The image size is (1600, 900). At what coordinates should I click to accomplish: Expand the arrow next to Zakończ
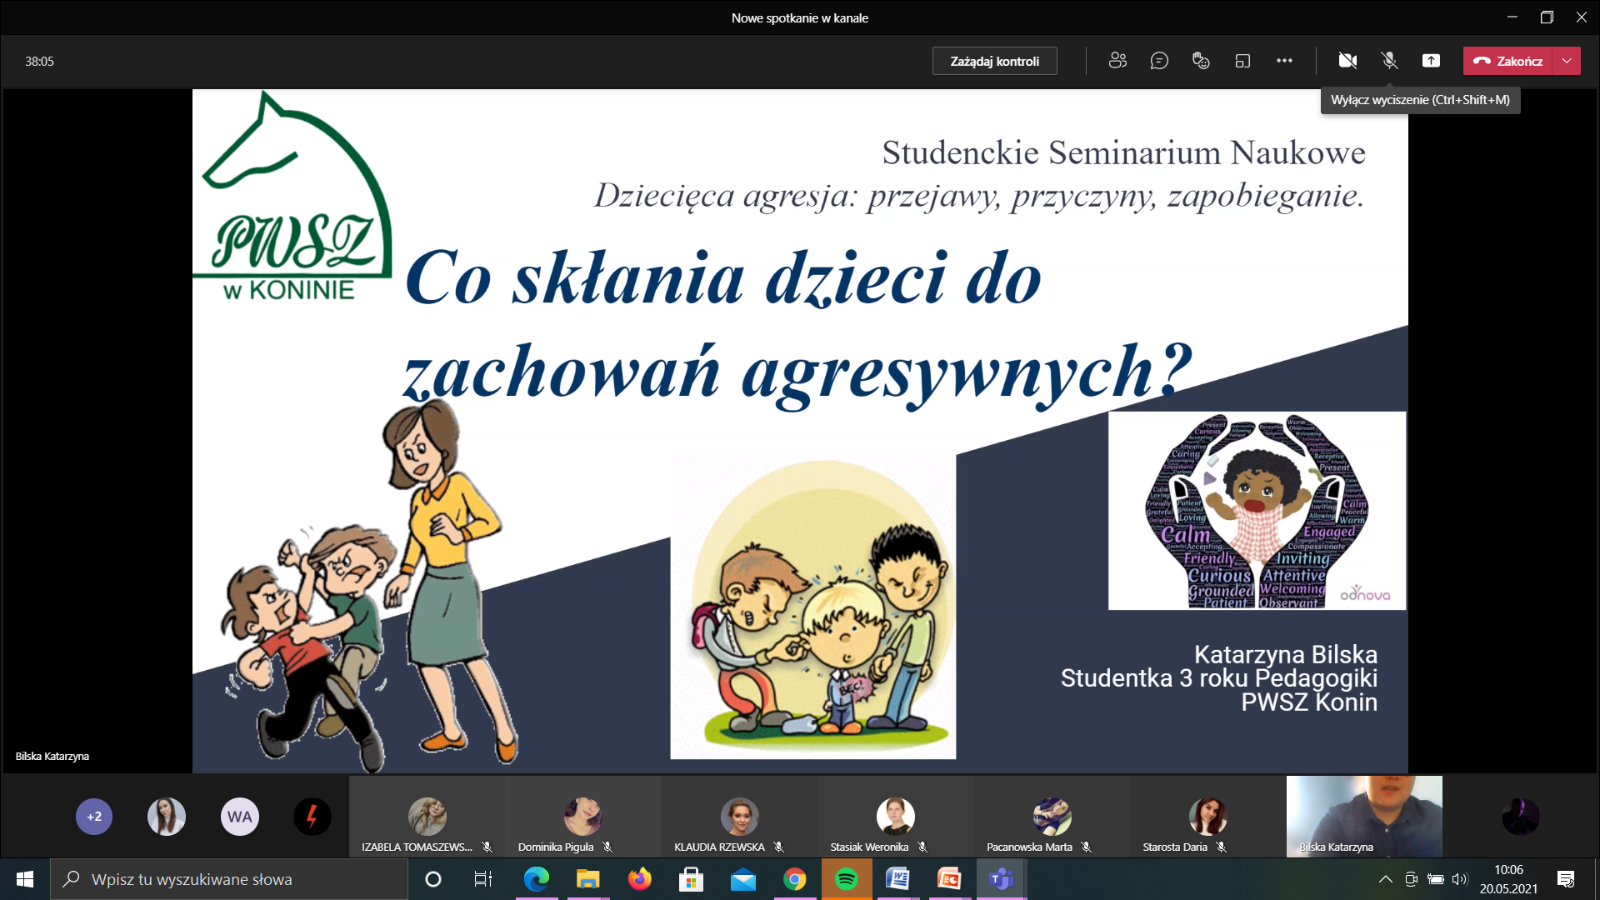[x=1567, y=61]
